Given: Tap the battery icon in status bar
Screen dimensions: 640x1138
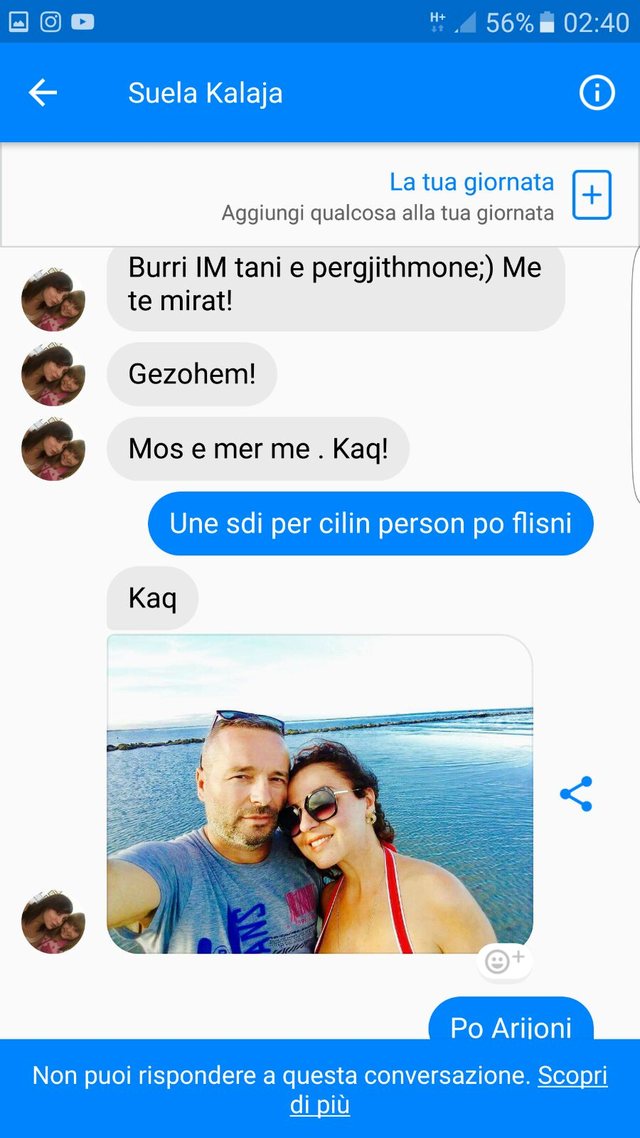Looking at the screenshot, I should (548, 22).
